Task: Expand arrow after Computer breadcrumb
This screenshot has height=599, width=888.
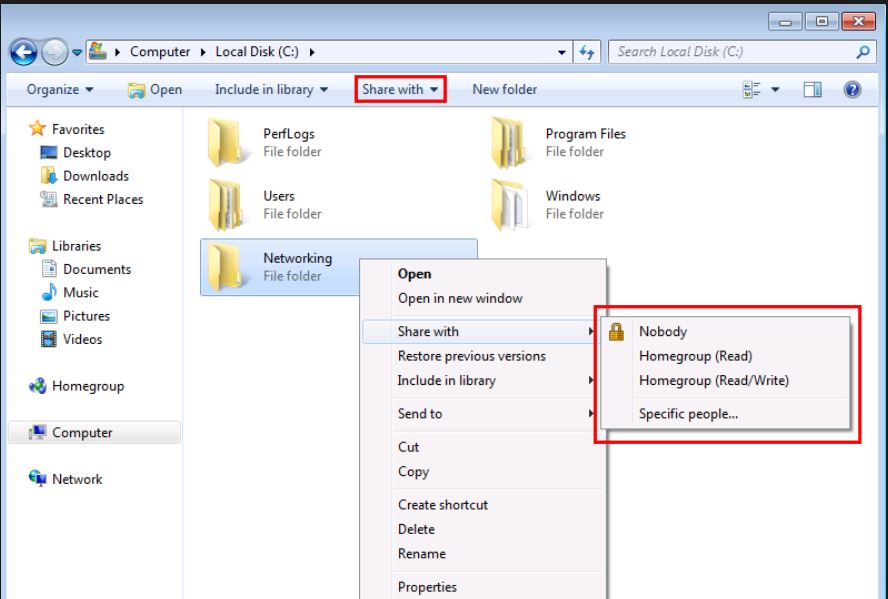Action: coord(203,52)
